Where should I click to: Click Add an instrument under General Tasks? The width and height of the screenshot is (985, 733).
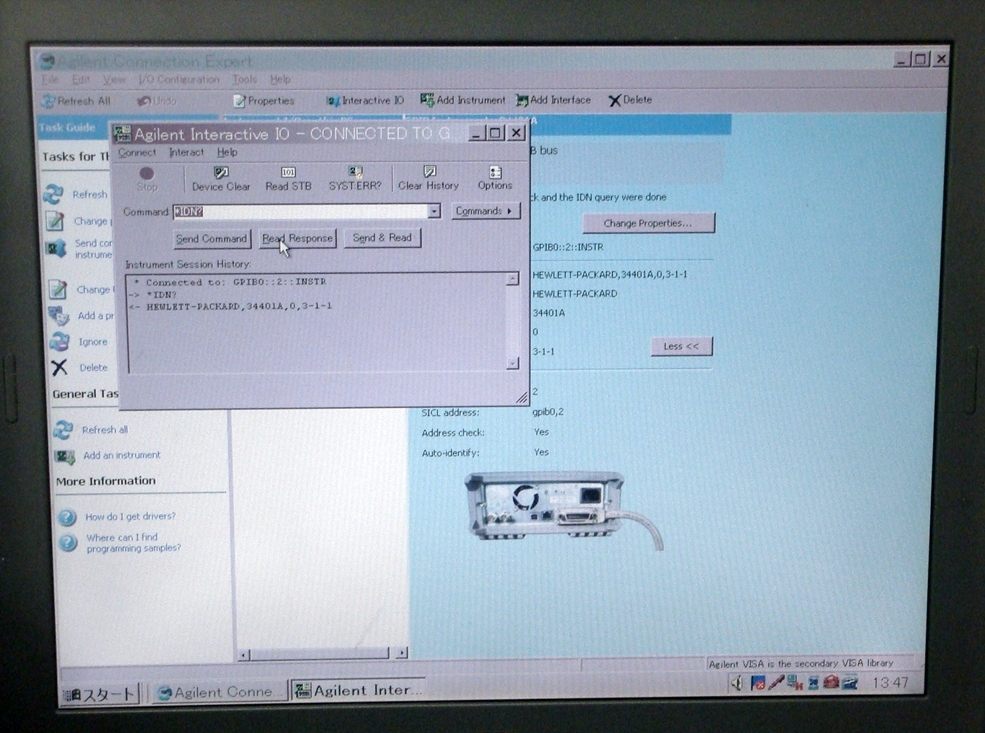(x=107, y=455)
